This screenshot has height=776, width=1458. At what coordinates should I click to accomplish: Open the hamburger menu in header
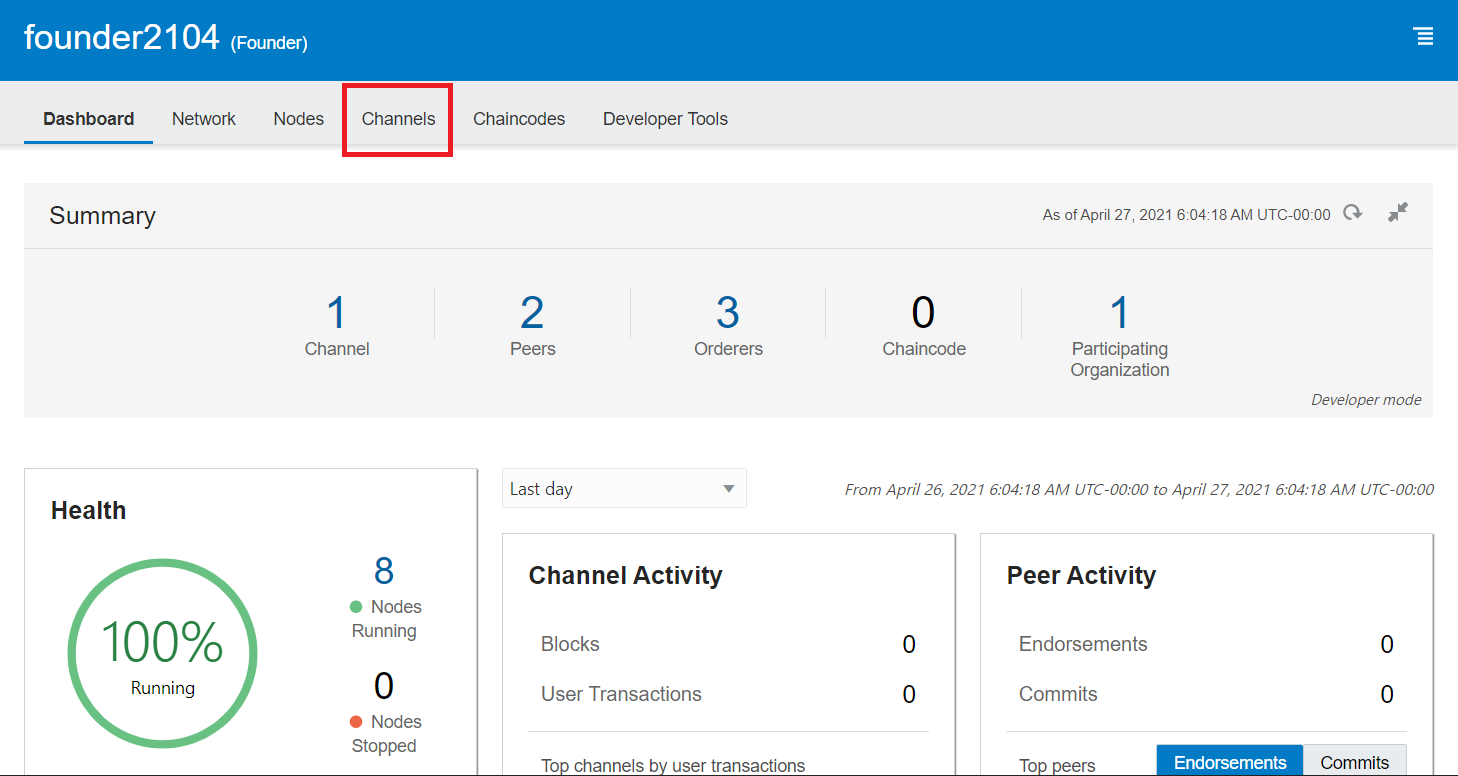pos(1423,37)
